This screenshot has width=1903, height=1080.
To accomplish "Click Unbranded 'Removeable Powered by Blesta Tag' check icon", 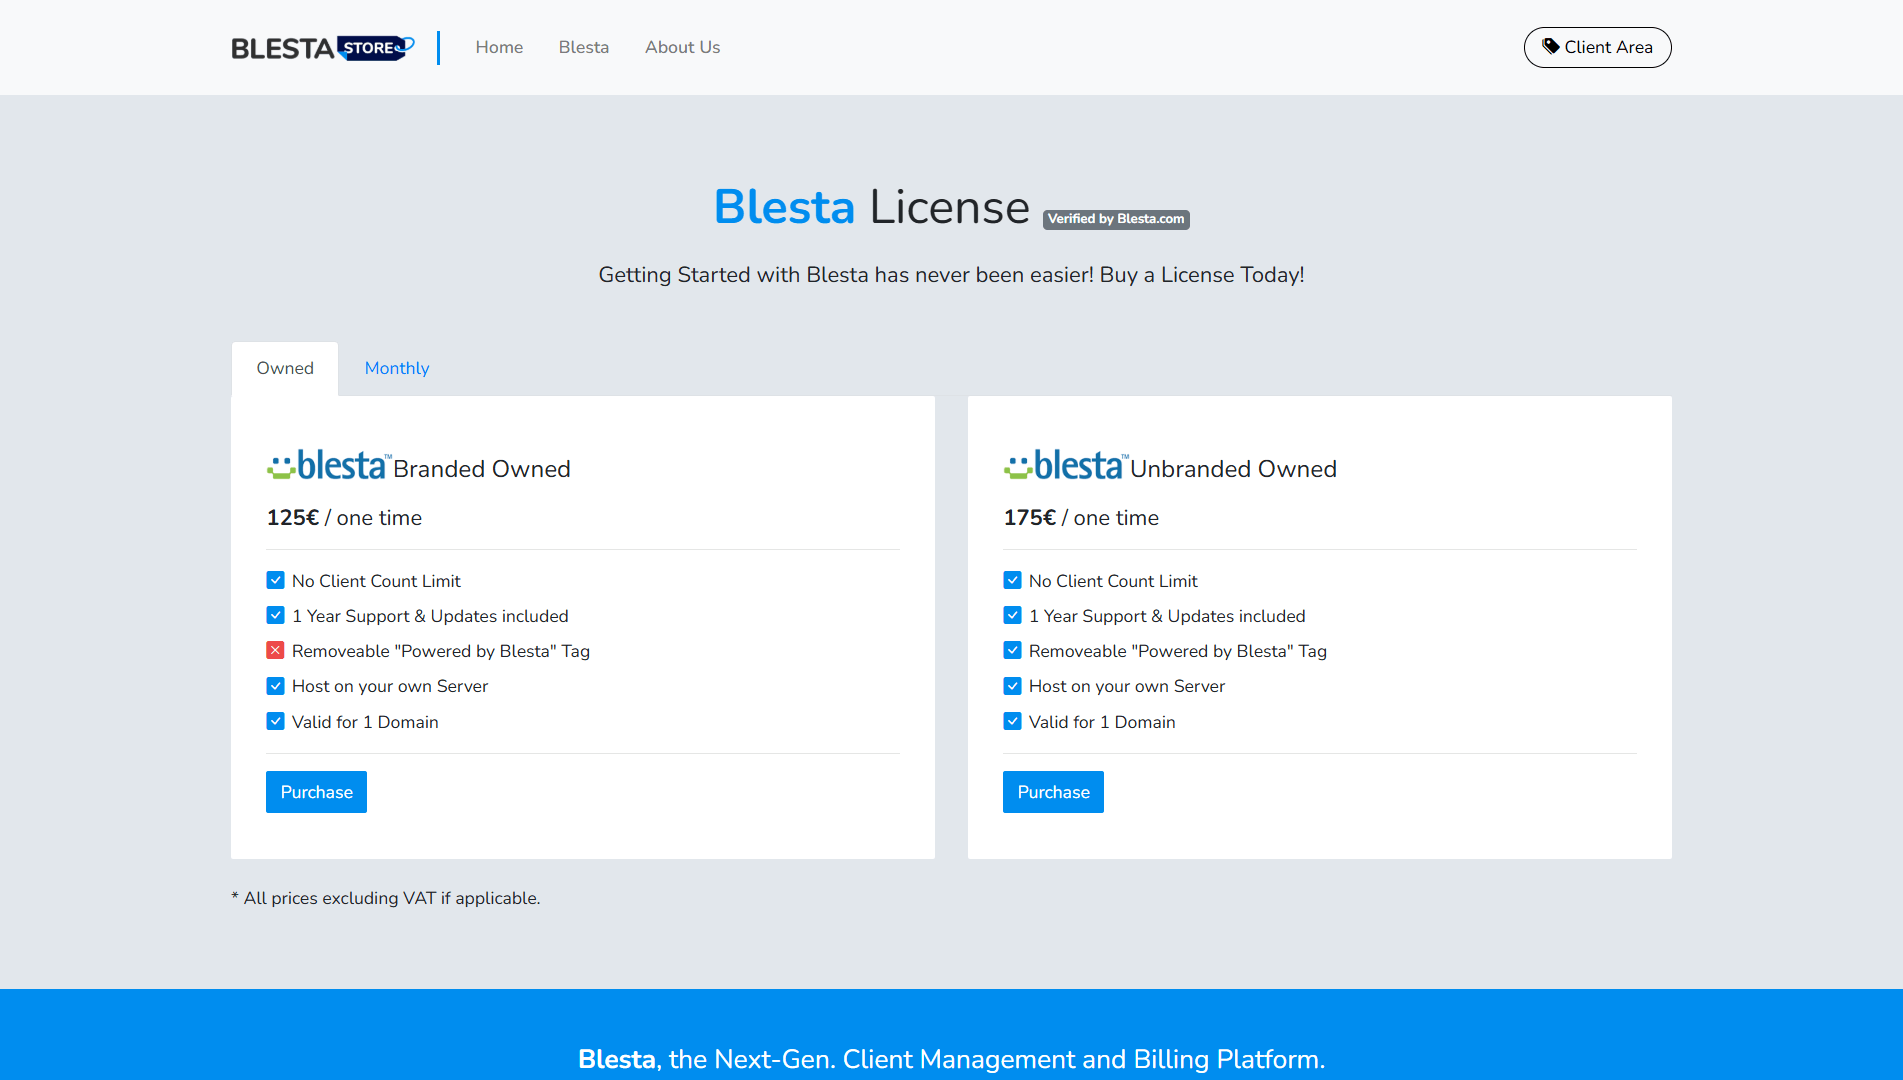I will (1013, 651).
